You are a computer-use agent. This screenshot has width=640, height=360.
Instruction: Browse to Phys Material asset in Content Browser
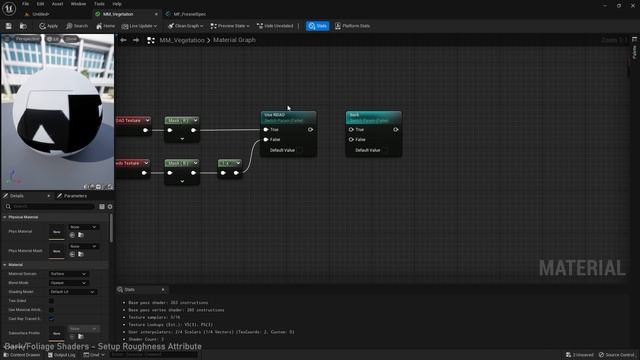click(x=81, y=235)
